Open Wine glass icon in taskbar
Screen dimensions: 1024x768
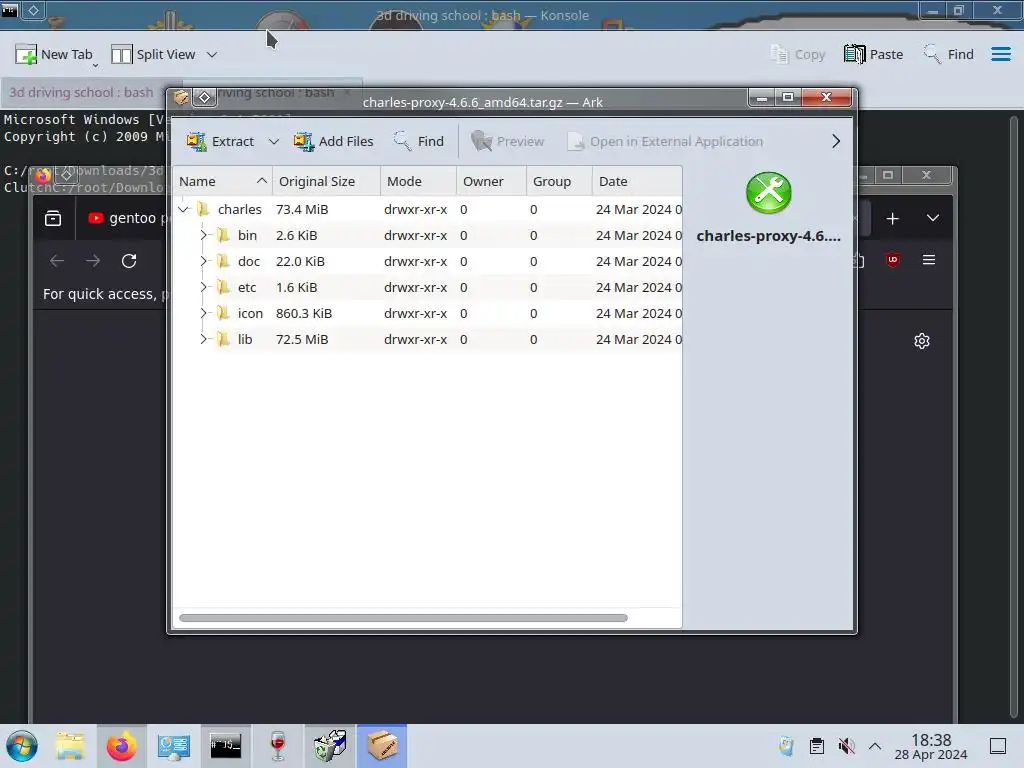point(278,746)
